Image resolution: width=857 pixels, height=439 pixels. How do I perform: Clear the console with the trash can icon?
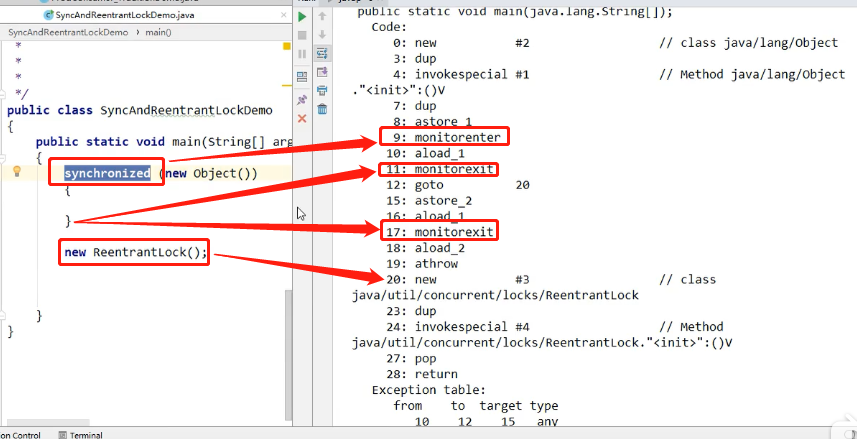322,109
